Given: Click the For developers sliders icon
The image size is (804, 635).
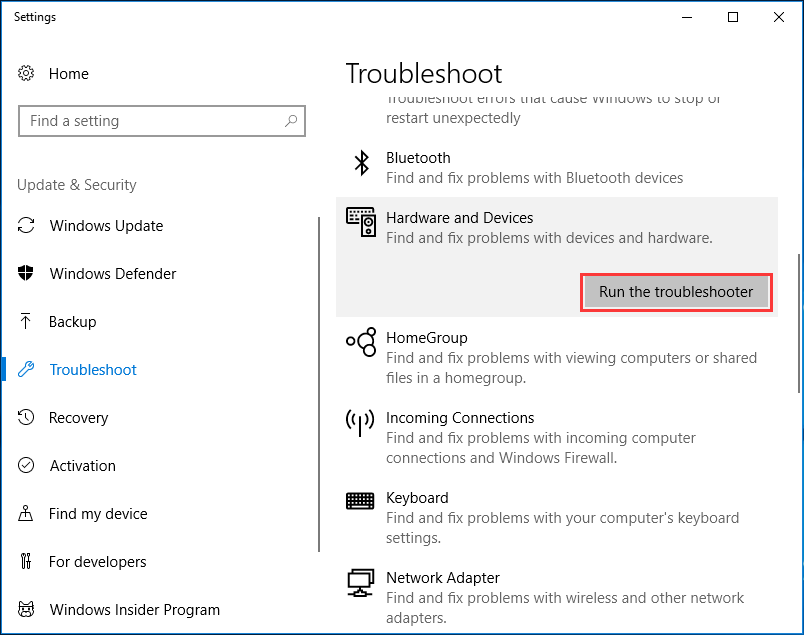Looking at the screenshot, I should [27, 562].
